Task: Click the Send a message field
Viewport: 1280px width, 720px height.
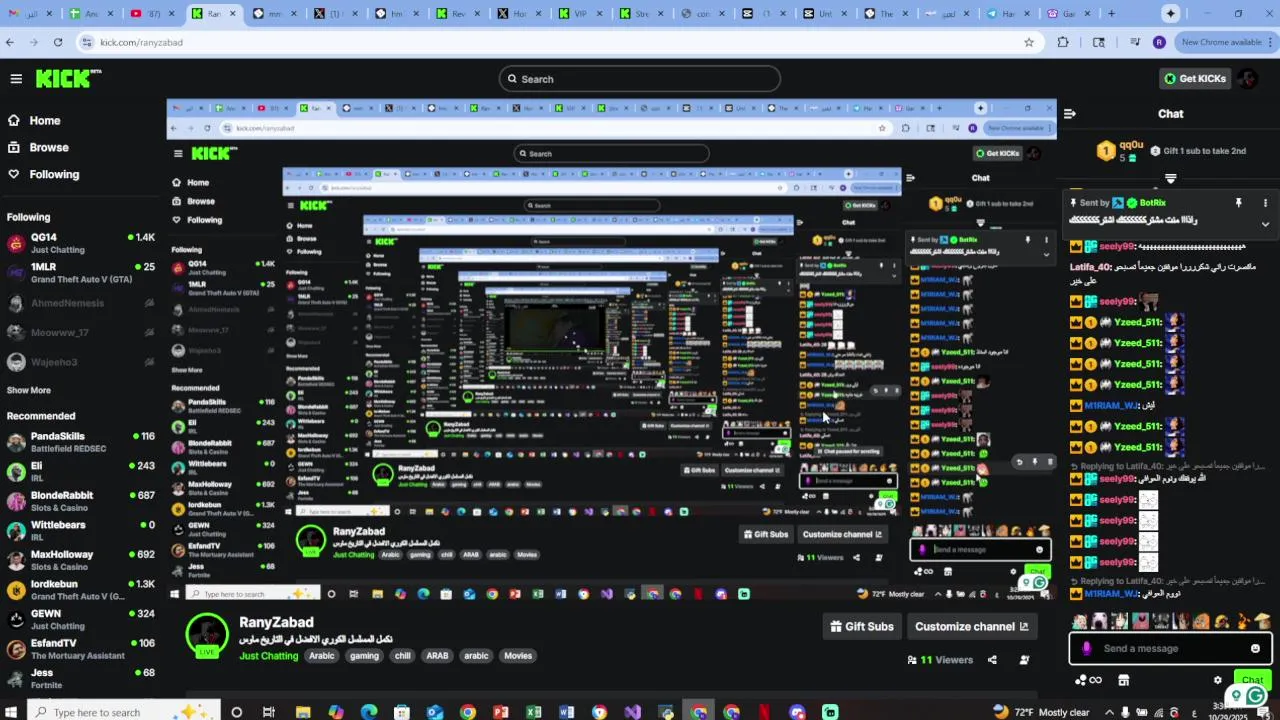Action: tap(1171, 648)
